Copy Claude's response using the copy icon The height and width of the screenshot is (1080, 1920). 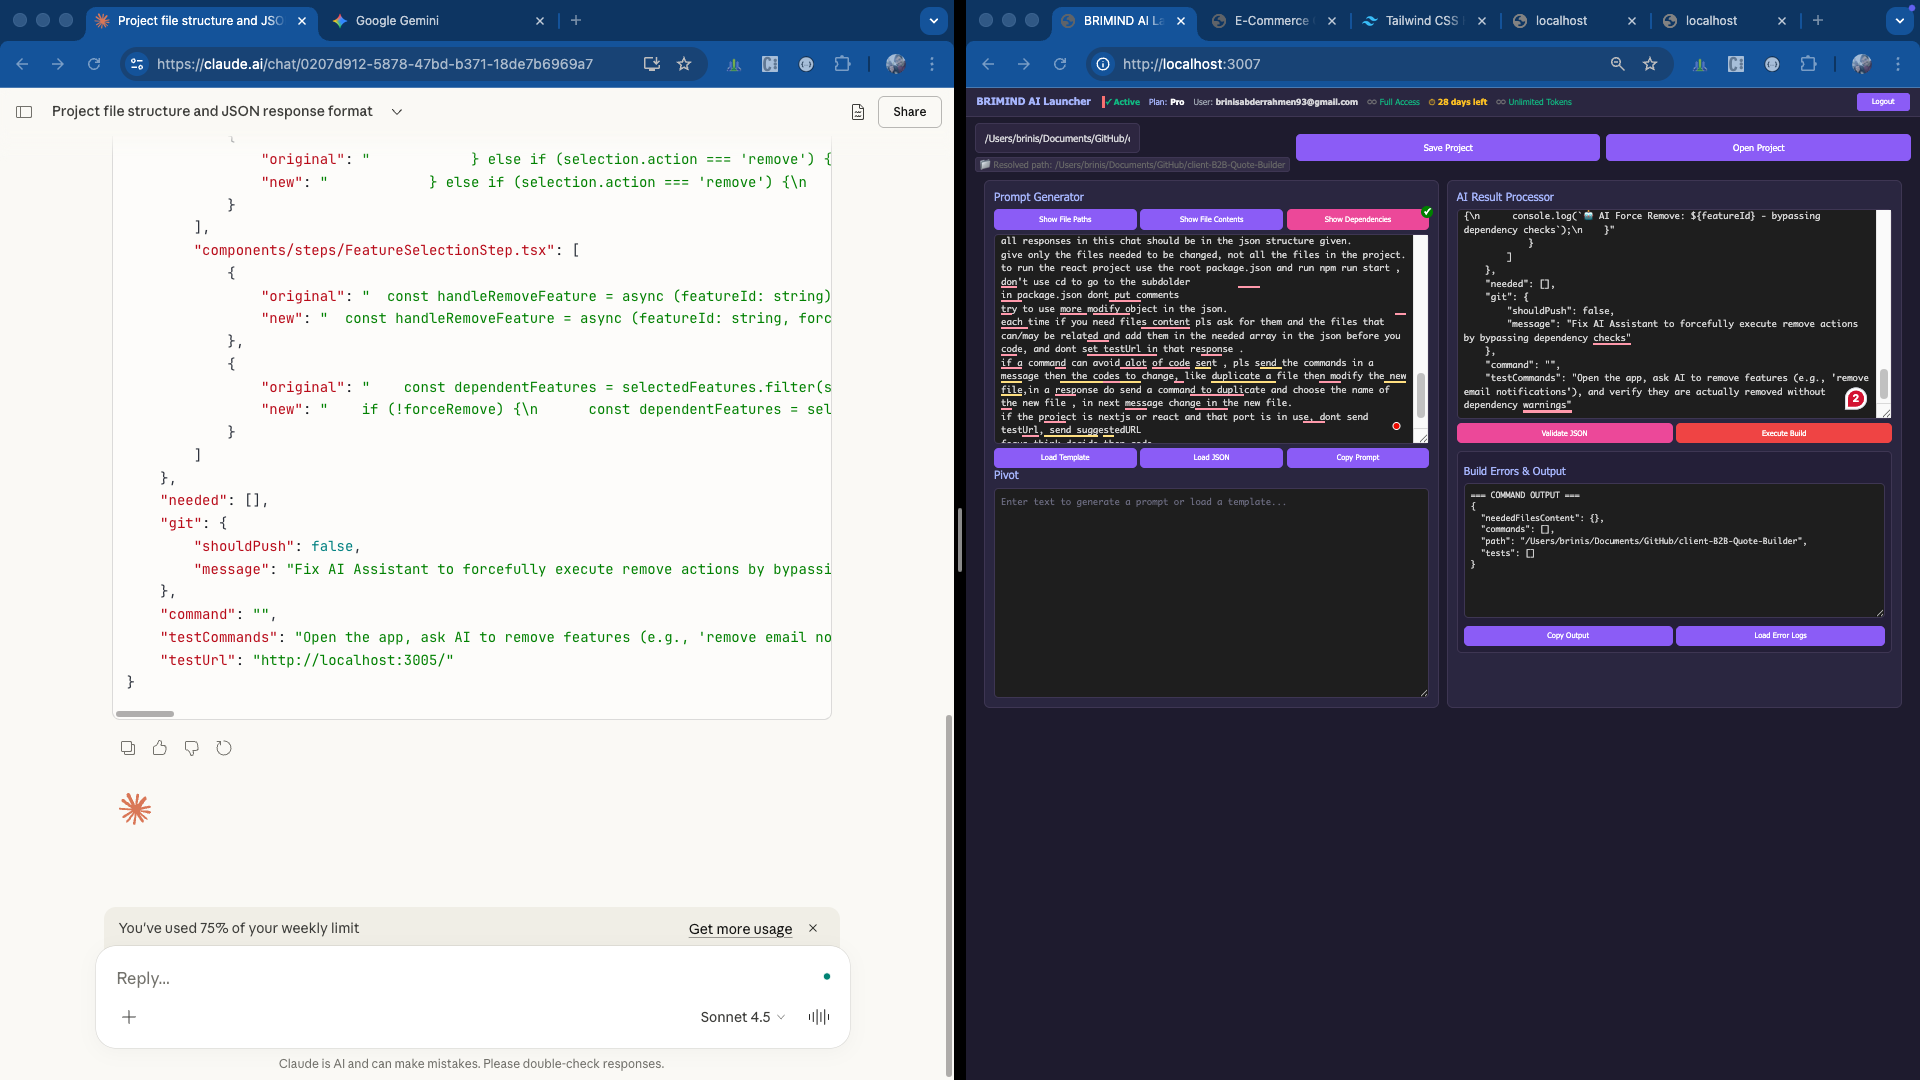(x=127, y=748)
